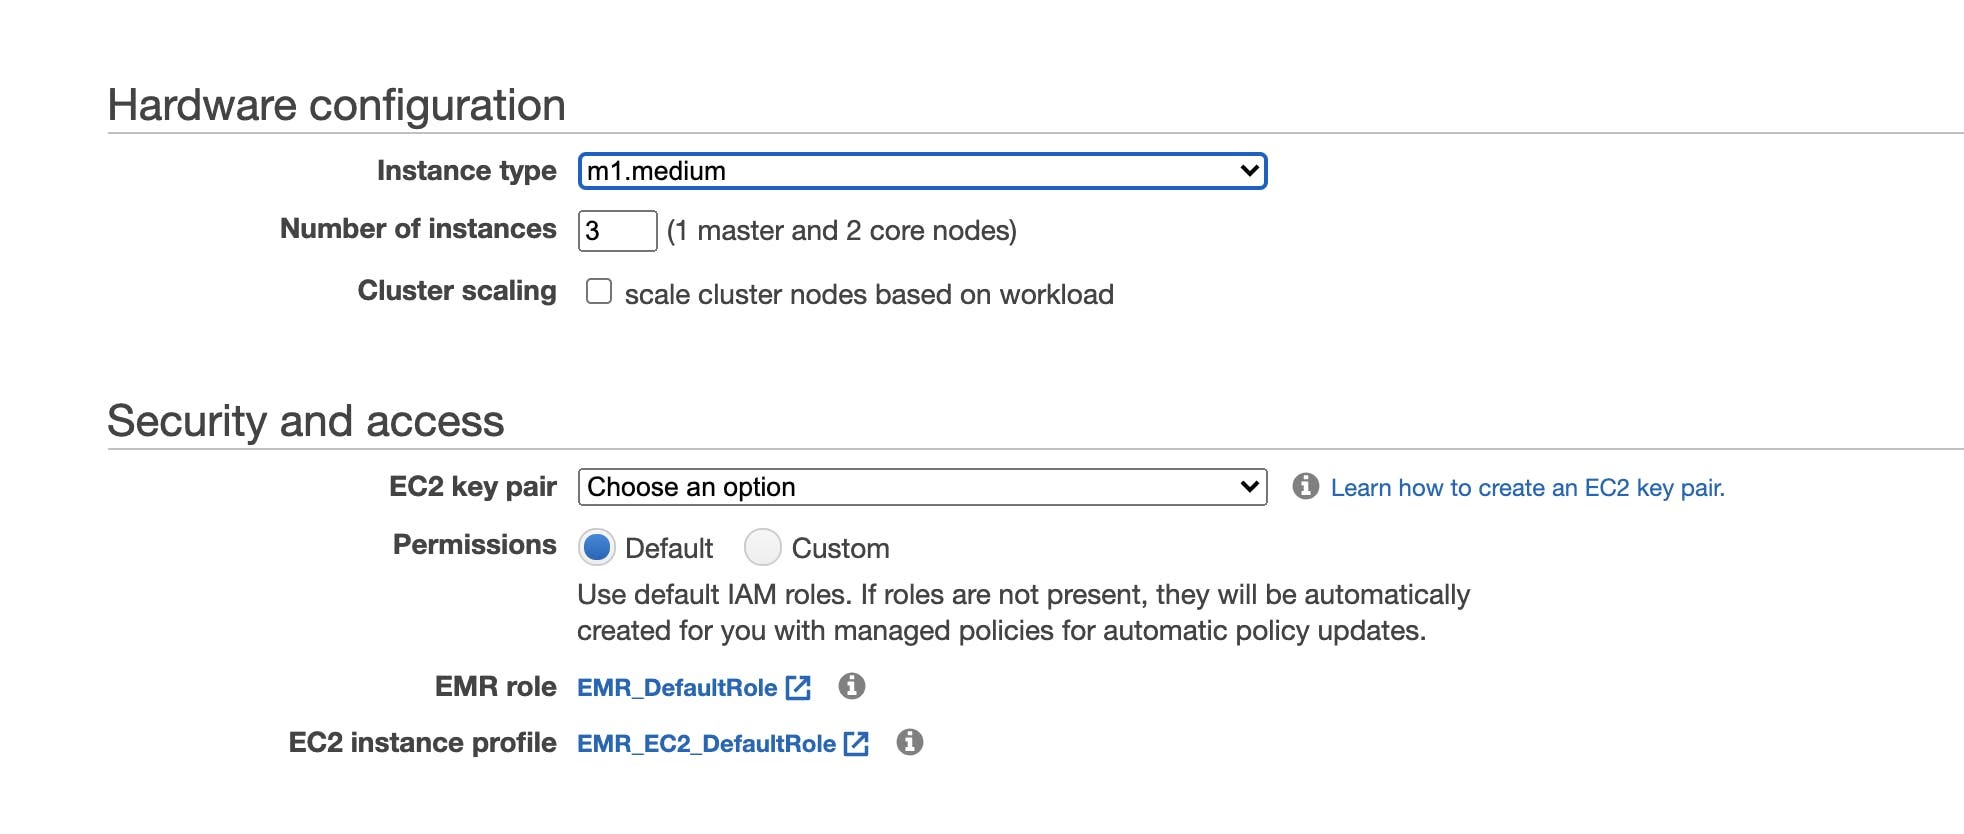
Task: Click the 'EC2 key pair' field label
Action: [472, 487]
